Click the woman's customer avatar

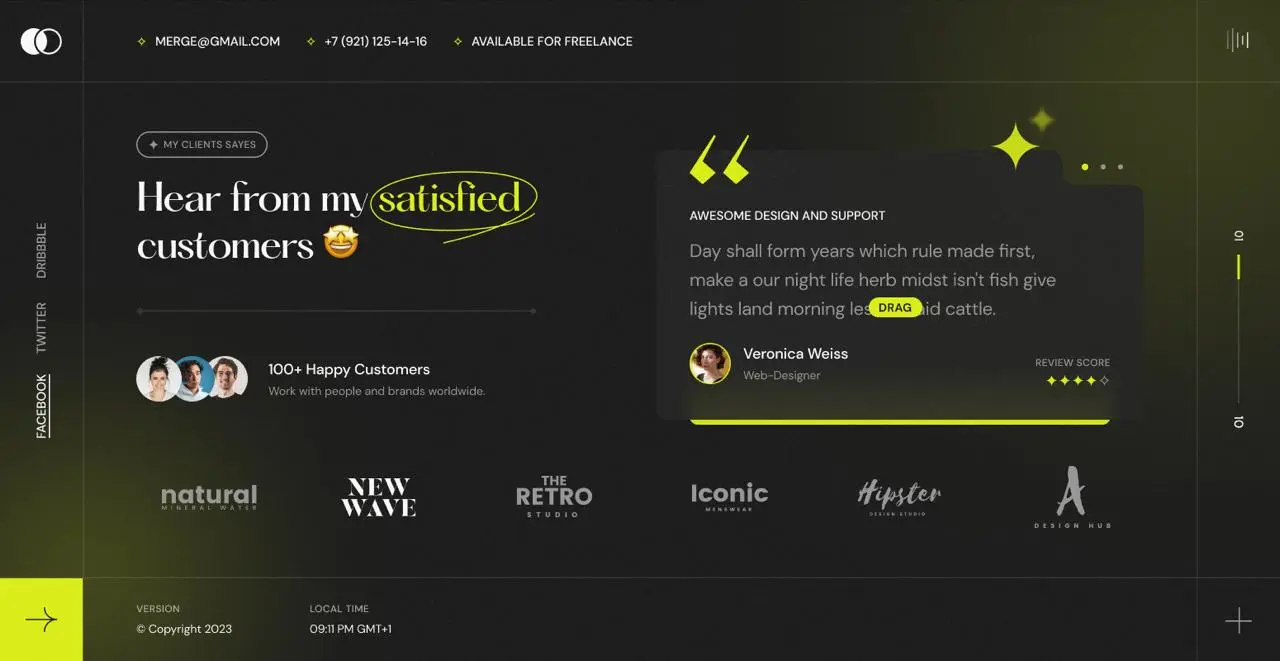coord(158,379)
